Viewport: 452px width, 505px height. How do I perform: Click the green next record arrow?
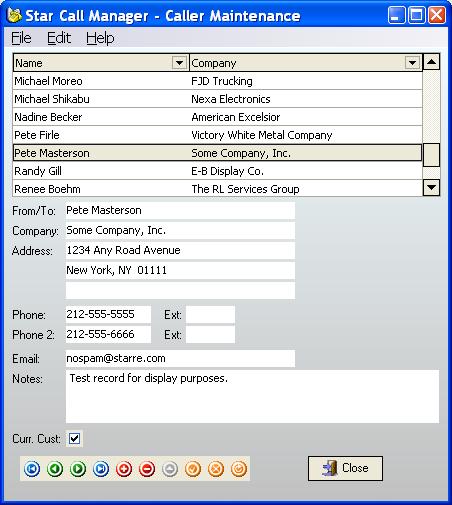click(x=78, y=469)
